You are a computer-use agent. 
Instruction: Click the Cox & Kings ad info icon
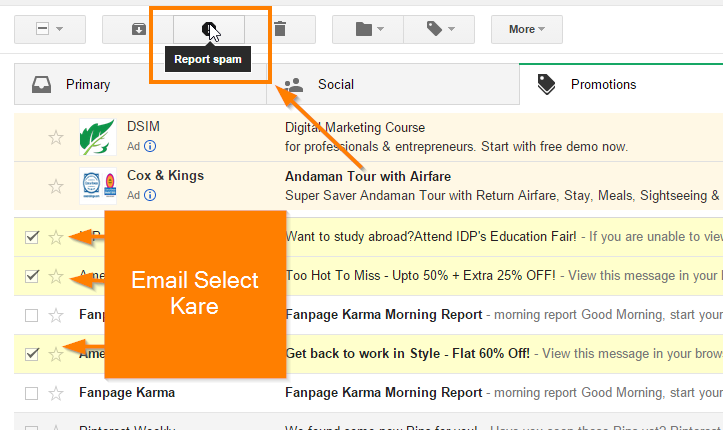pos(150,195)
